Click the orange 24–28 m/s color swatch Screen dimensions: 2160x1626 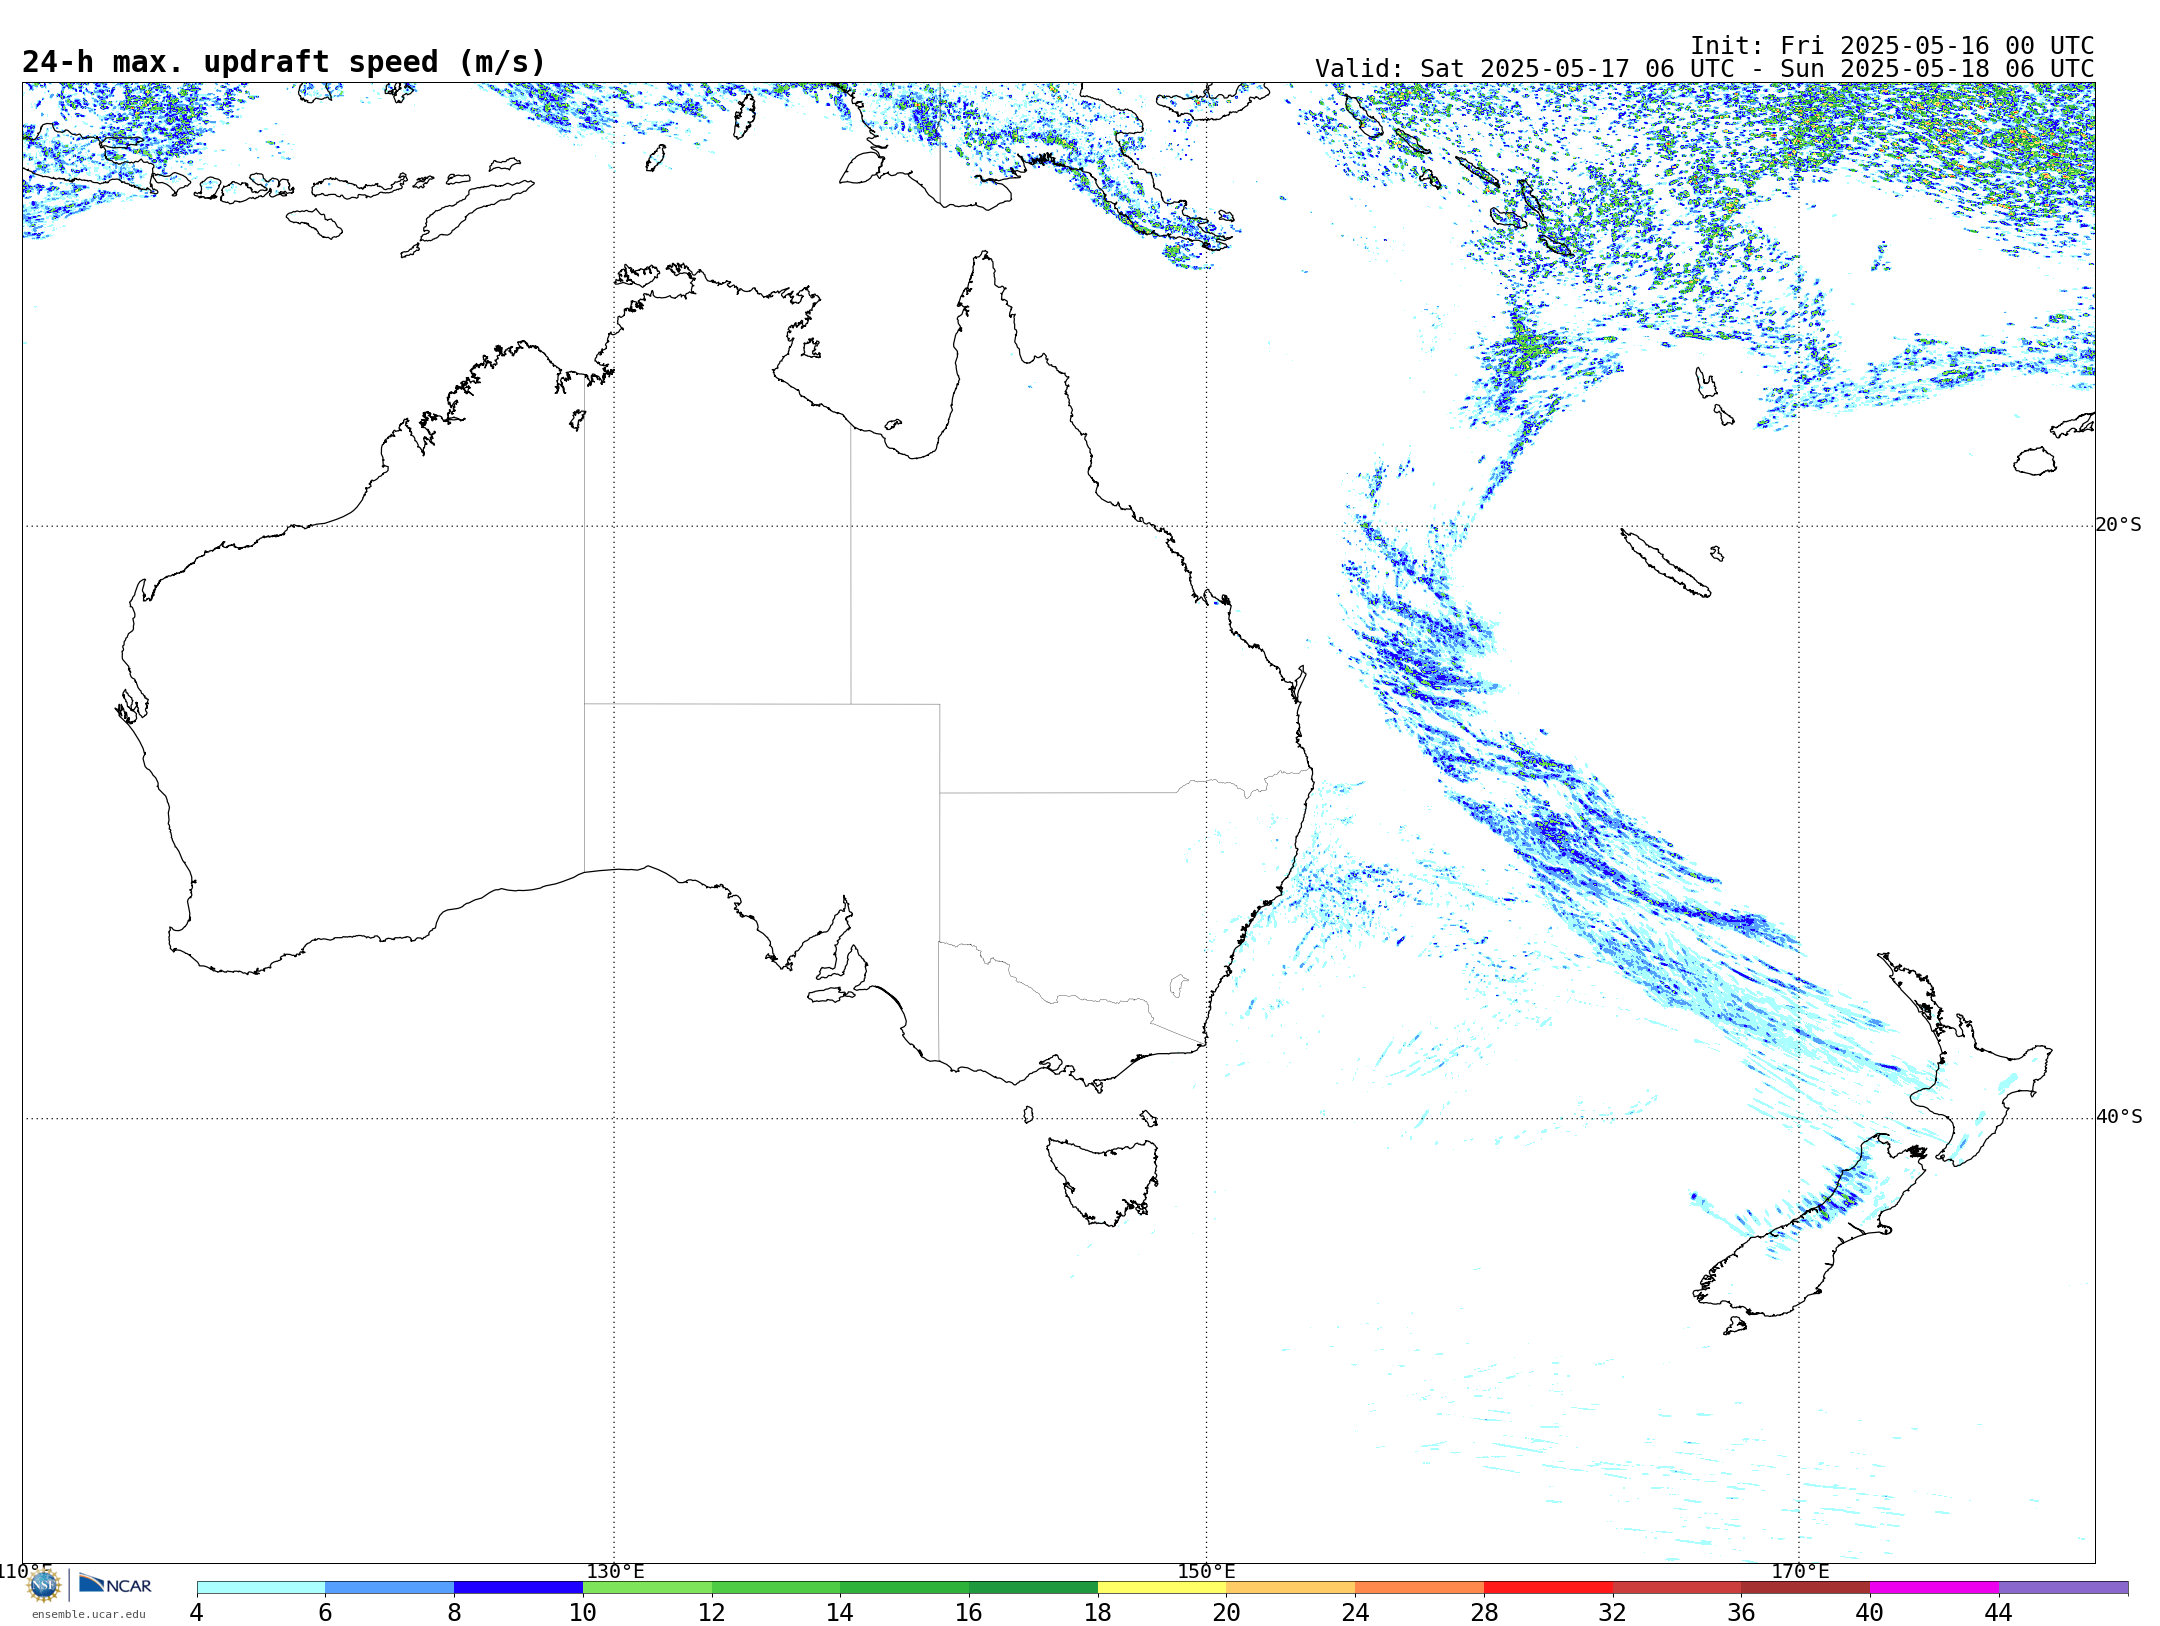[x=1419, y=1588]
